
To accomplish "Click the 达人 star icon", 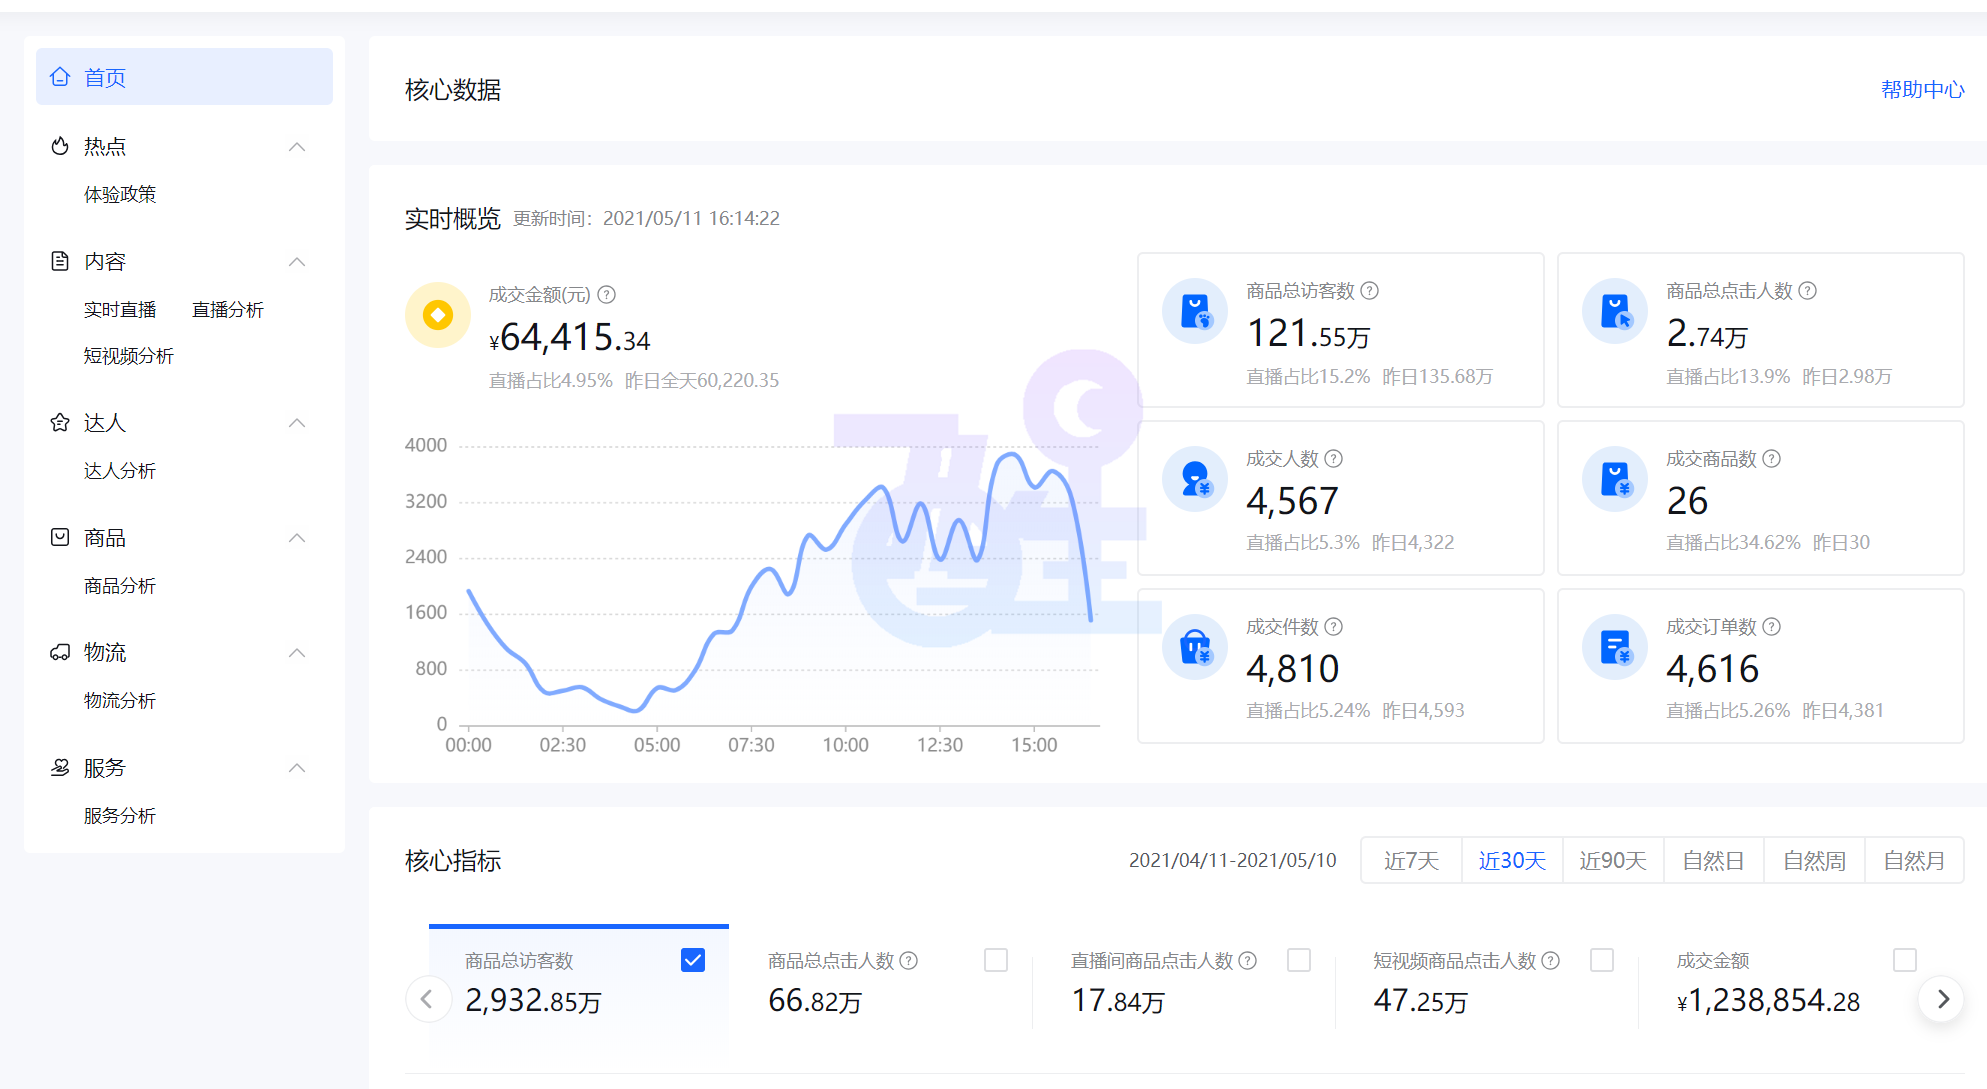I will click(60, 422).
